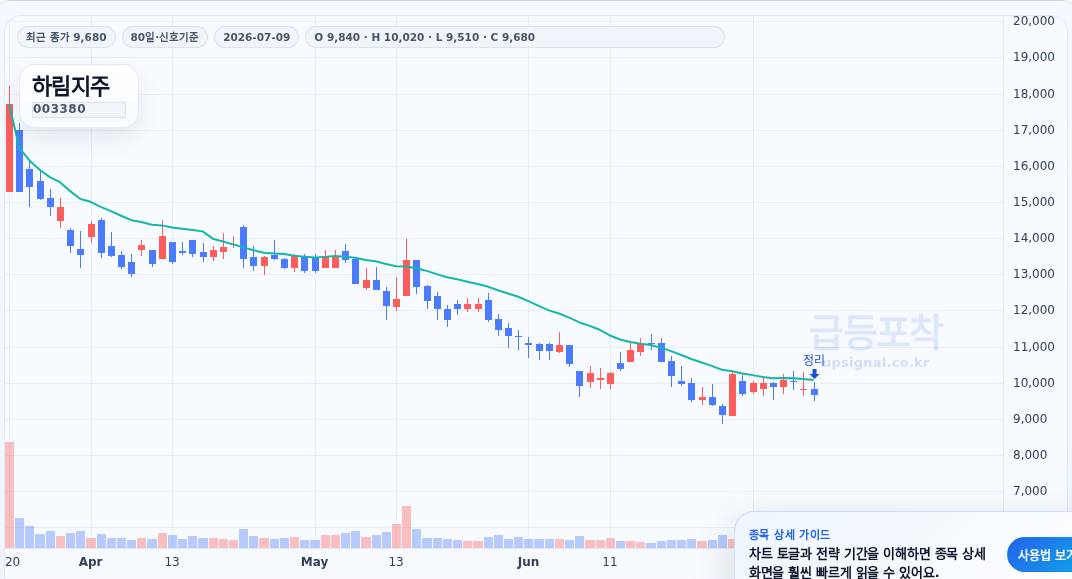Image resolution: width=1072 pixels, height=579 pixels.
Task: Click the tallest red volume bar at far left
Action: 10,495
